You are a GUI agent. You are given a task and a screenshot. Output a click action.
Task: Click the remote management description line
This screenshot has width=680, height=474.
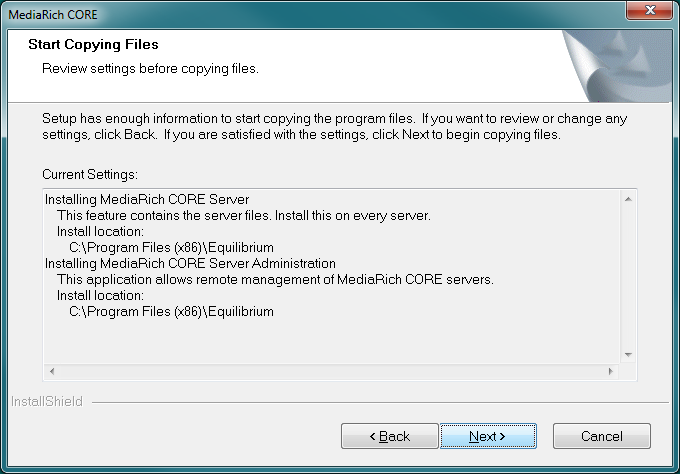pyautogui.click(x=275, y=279)
